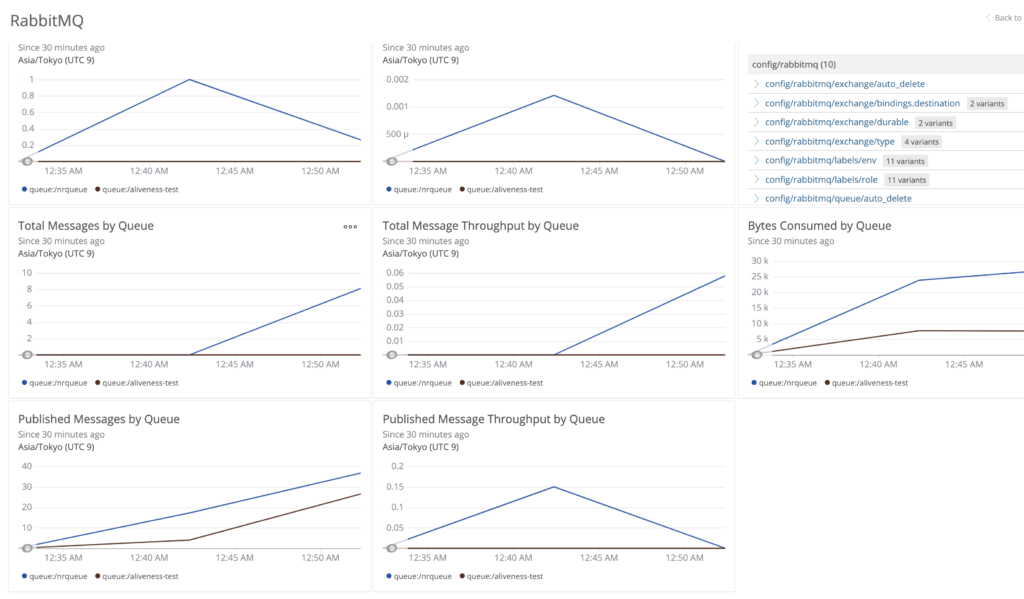Expand the config/rabbitmq/queue/auto_delete row chevron
The width and height of the screenshot is (1024, 599).
[756, 198]
